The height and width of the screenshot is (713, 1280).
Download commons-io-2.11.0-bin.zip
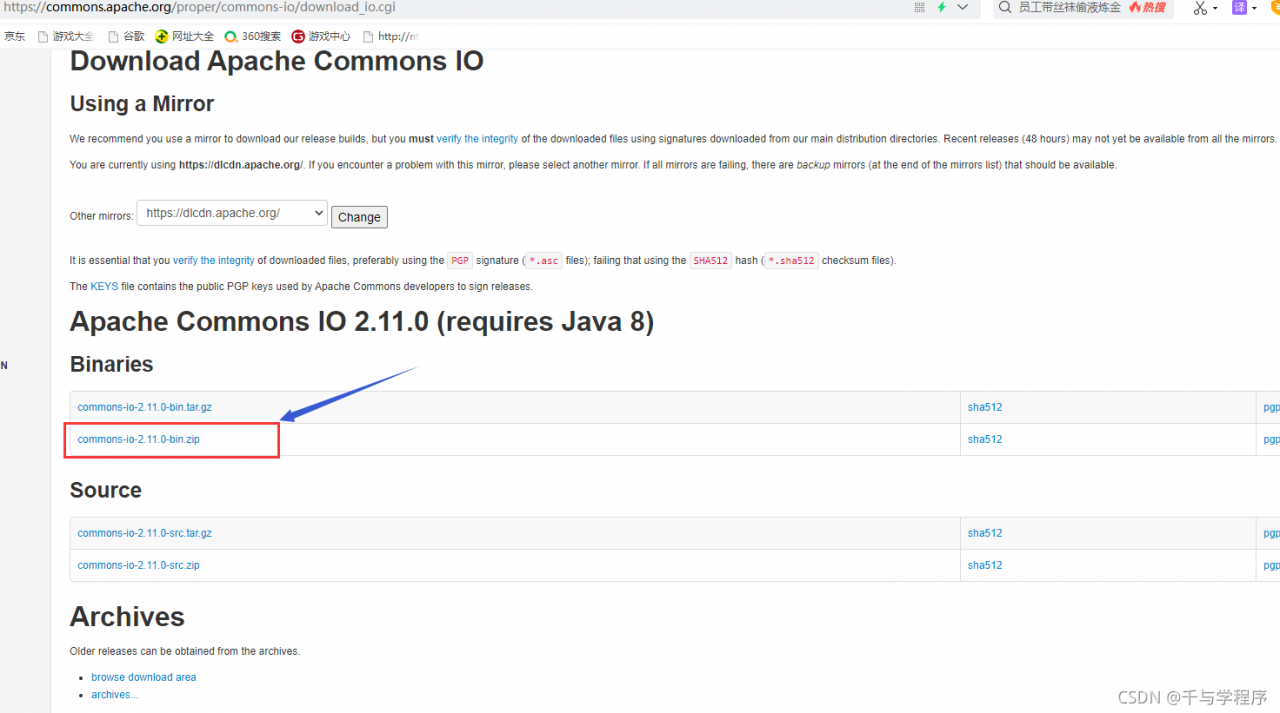(139, 439)
